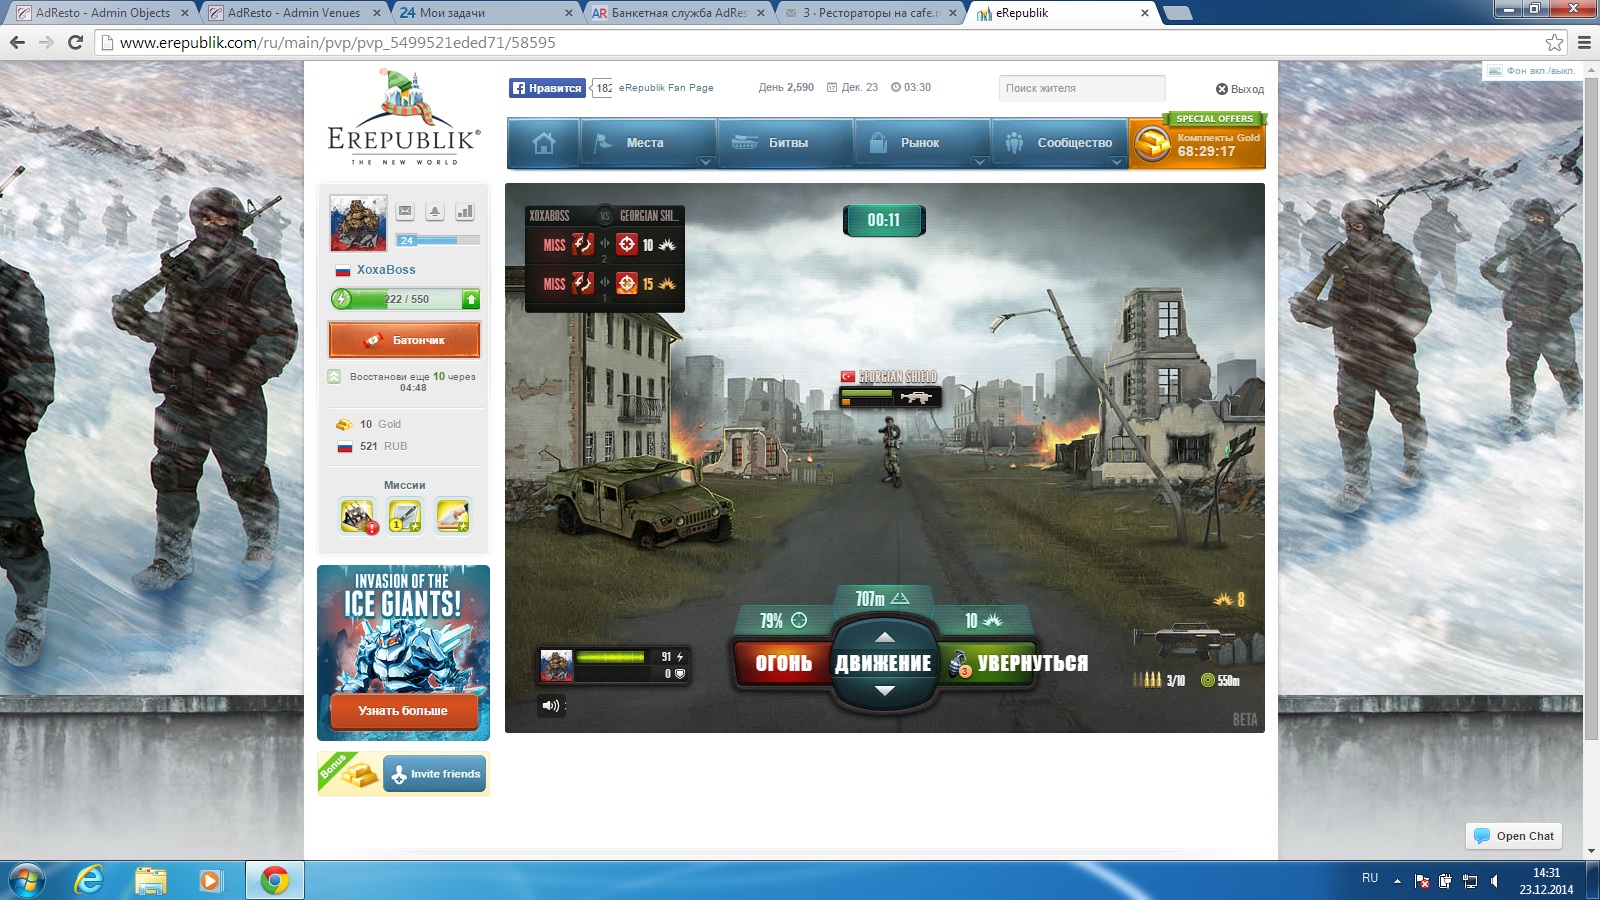Screen dimensions: 1600x900
Task: Click the player portrait in battle HUD
Action: 556,665
